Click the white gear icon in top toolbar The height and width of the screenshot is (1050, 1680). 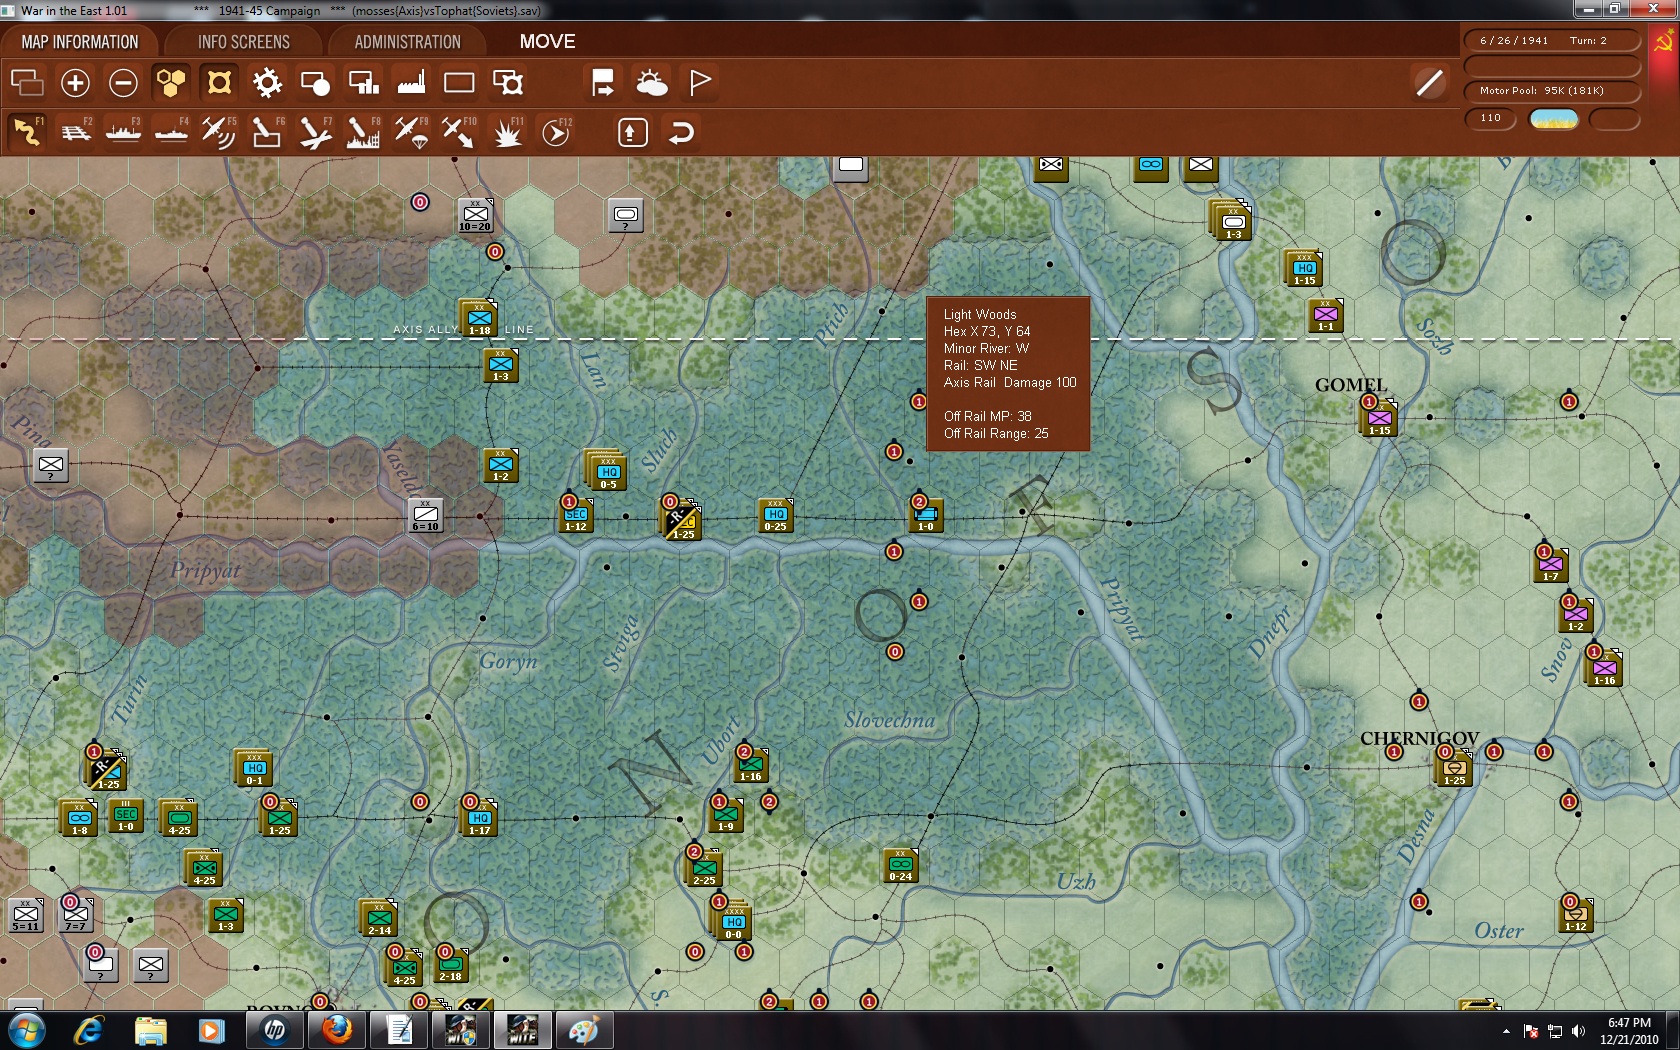[x=267, y=82]
